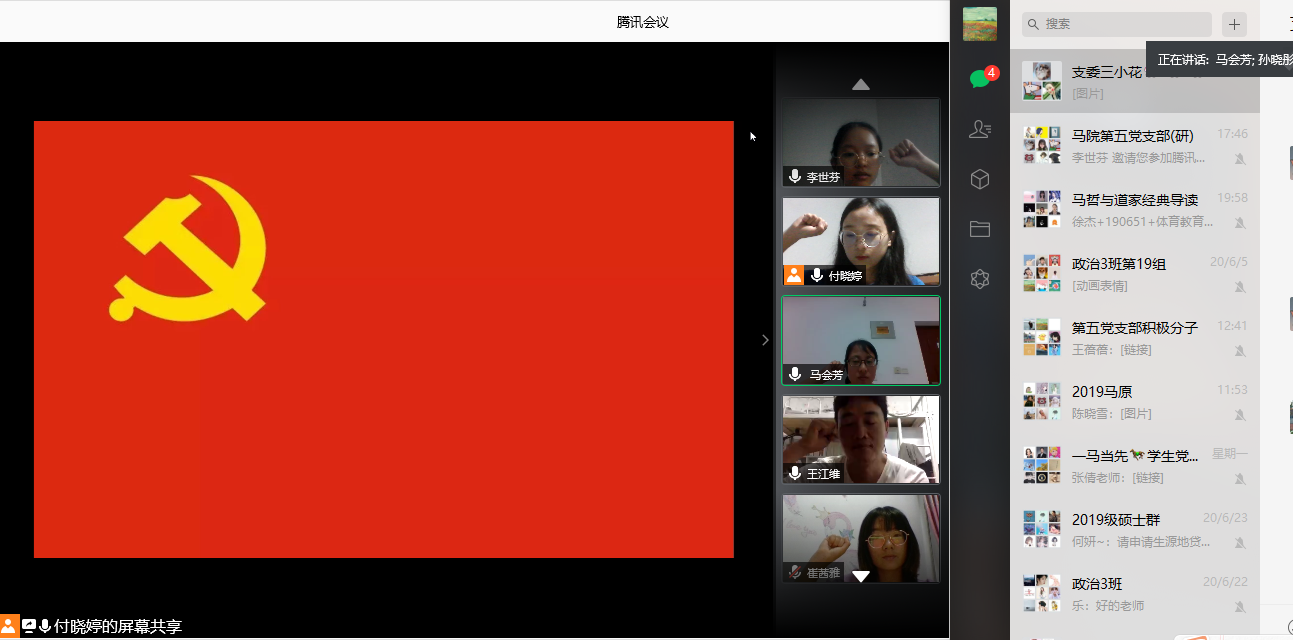Viewport: 1293px width, 640px height.
Task: Click the 张倩老师: [链接] message preview
Action: 1118,478
